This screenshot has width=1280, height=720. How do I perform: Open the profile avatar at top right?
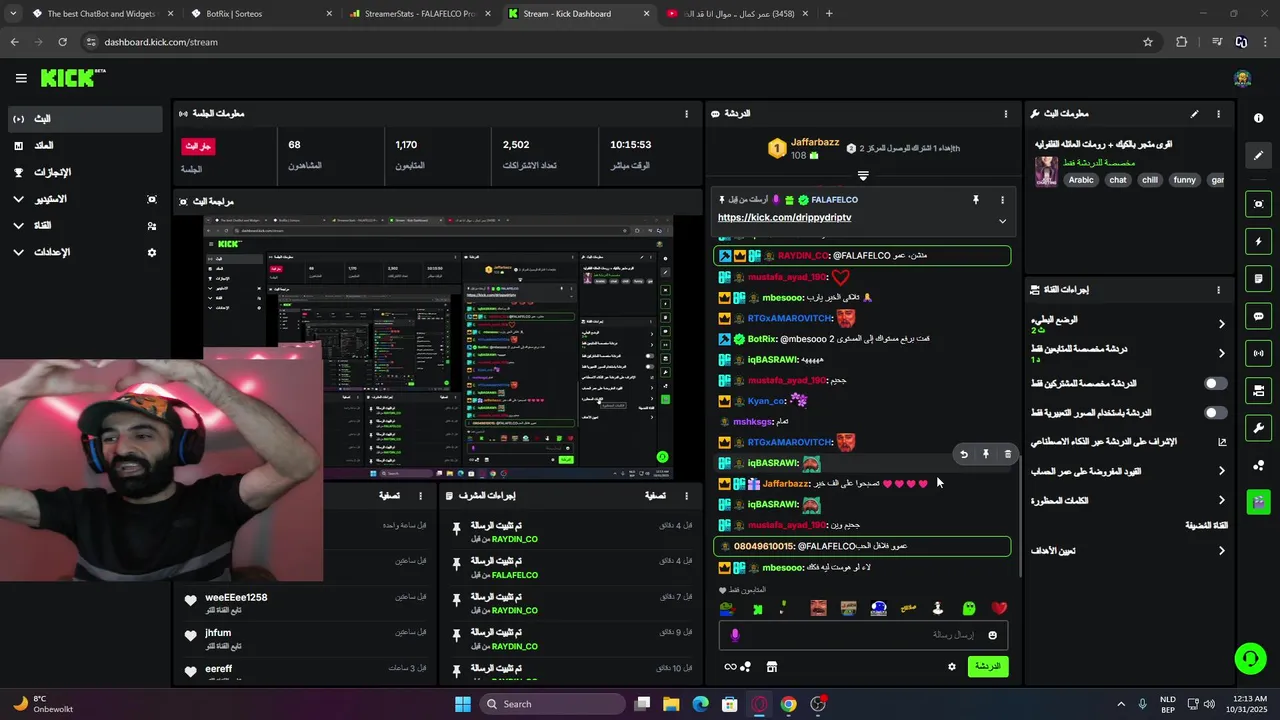[x=1243, y=79]
